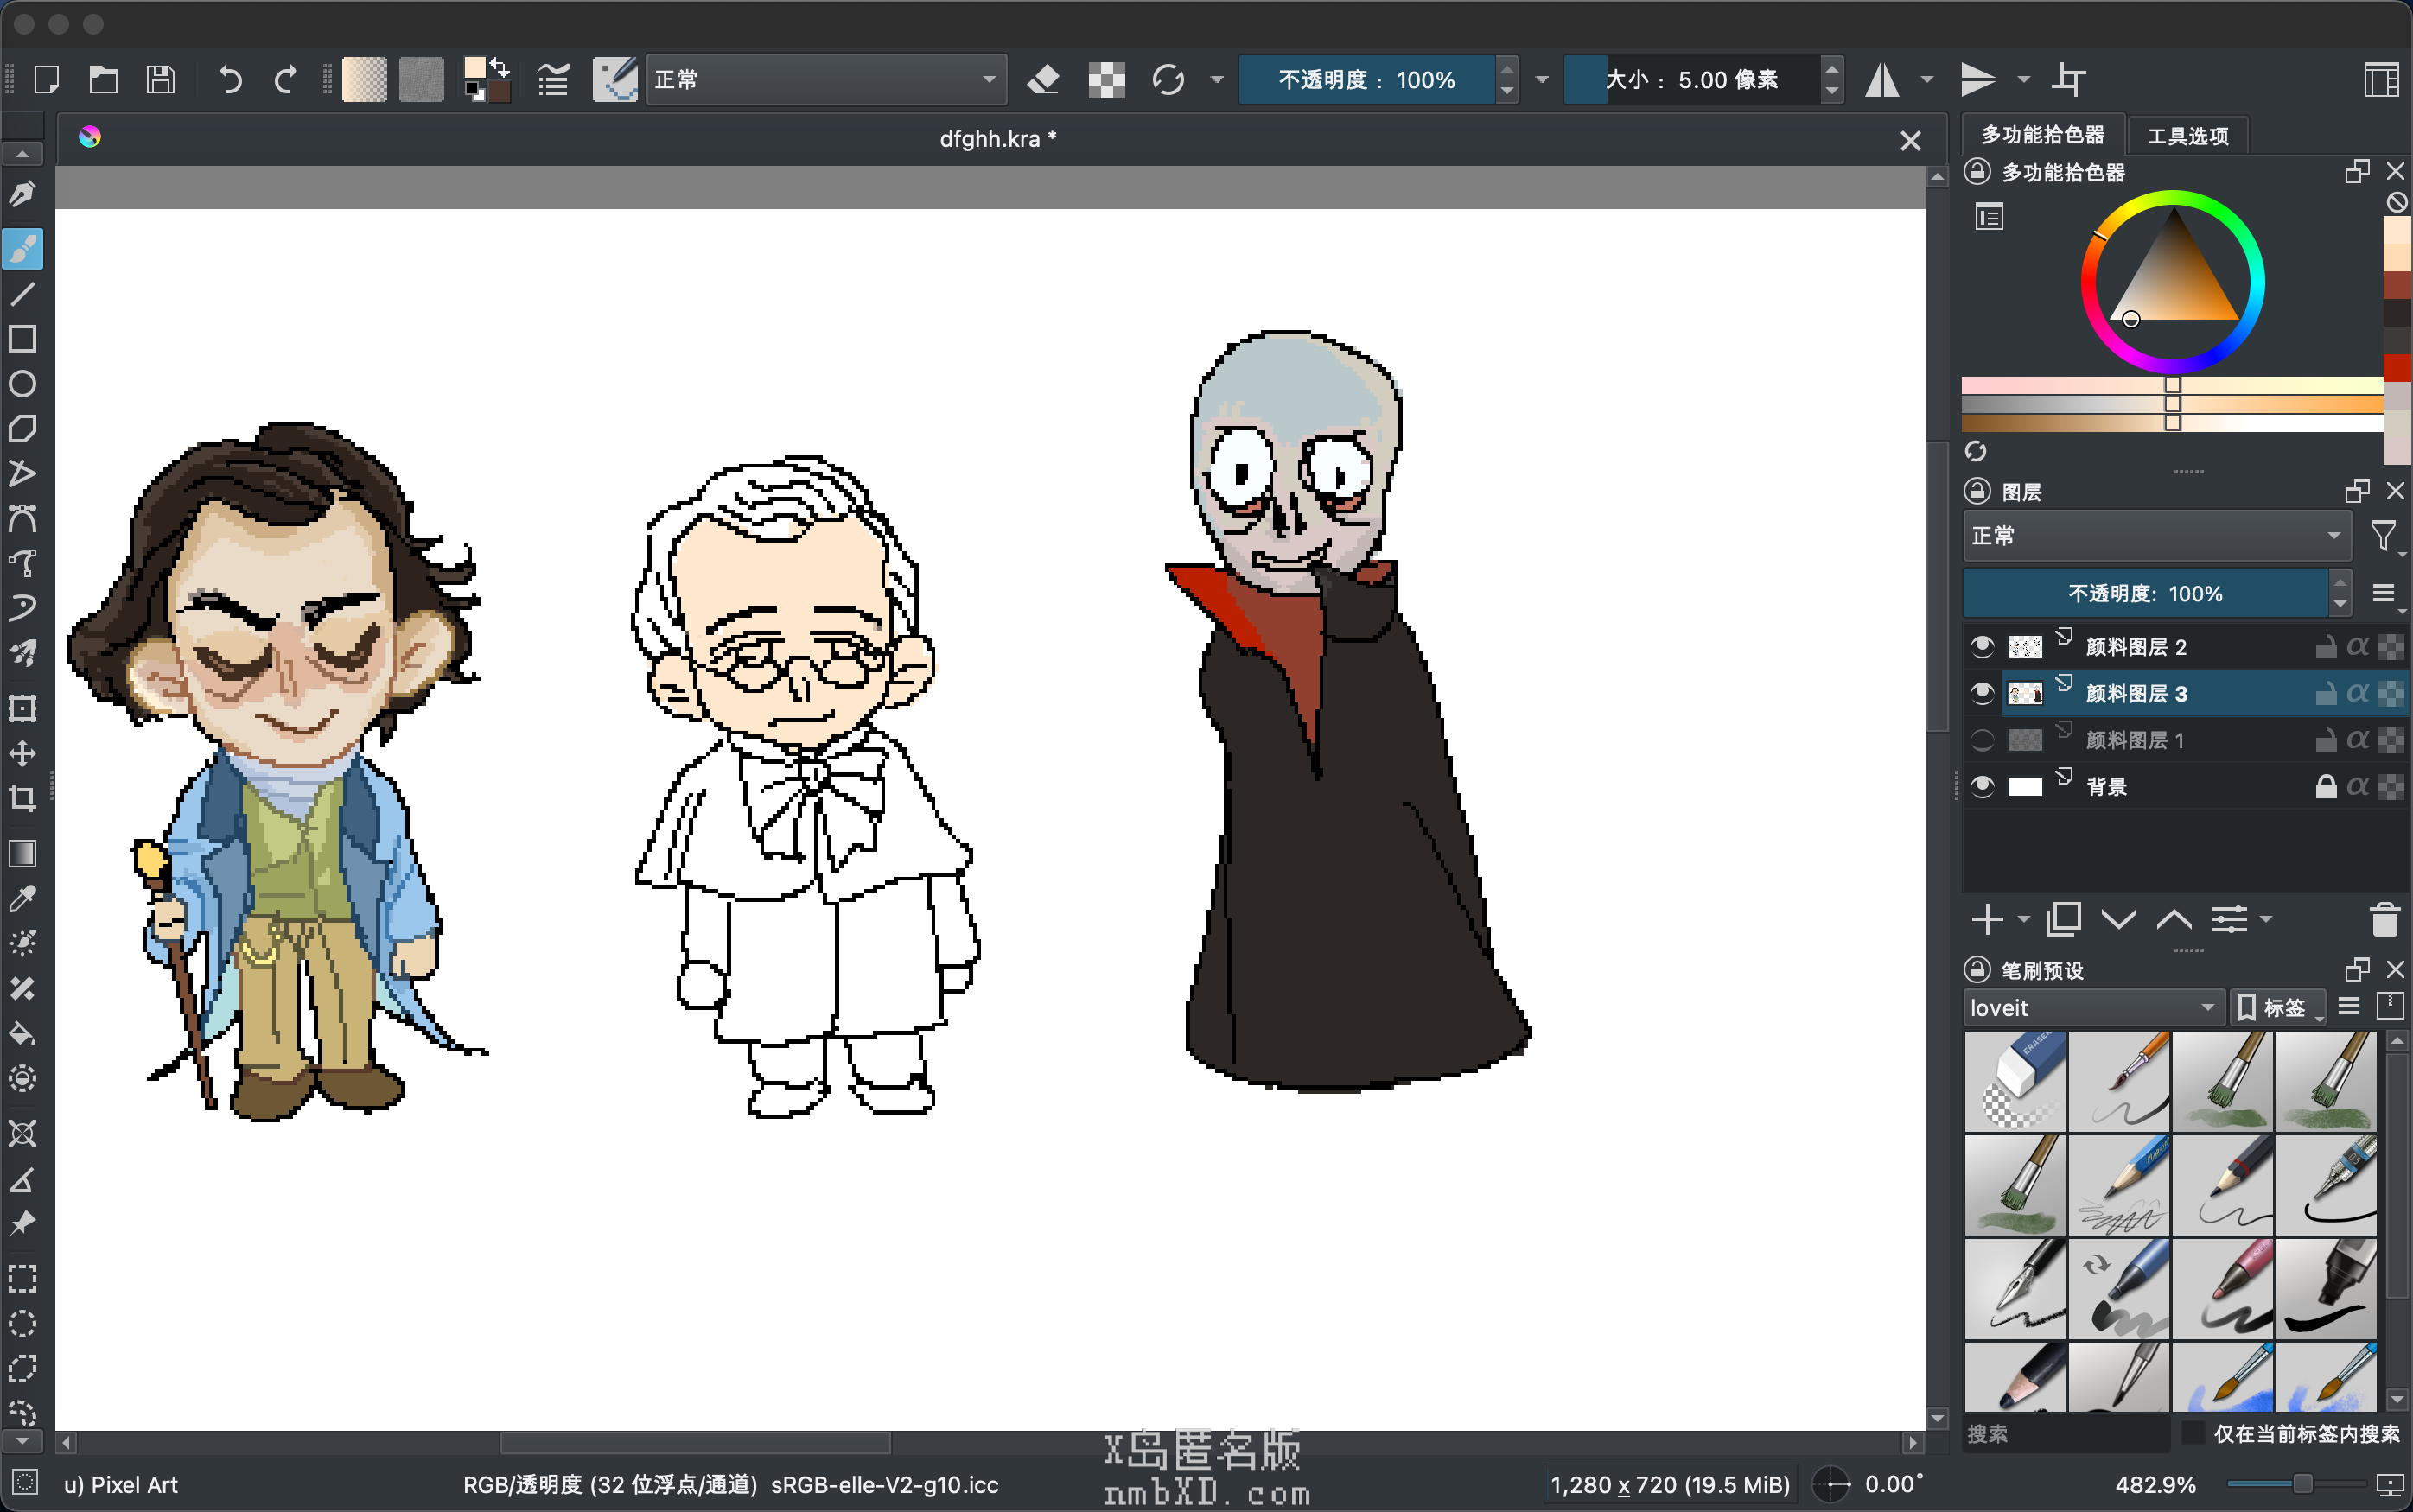Select the Freehand Brush tool

click(23, 249)
